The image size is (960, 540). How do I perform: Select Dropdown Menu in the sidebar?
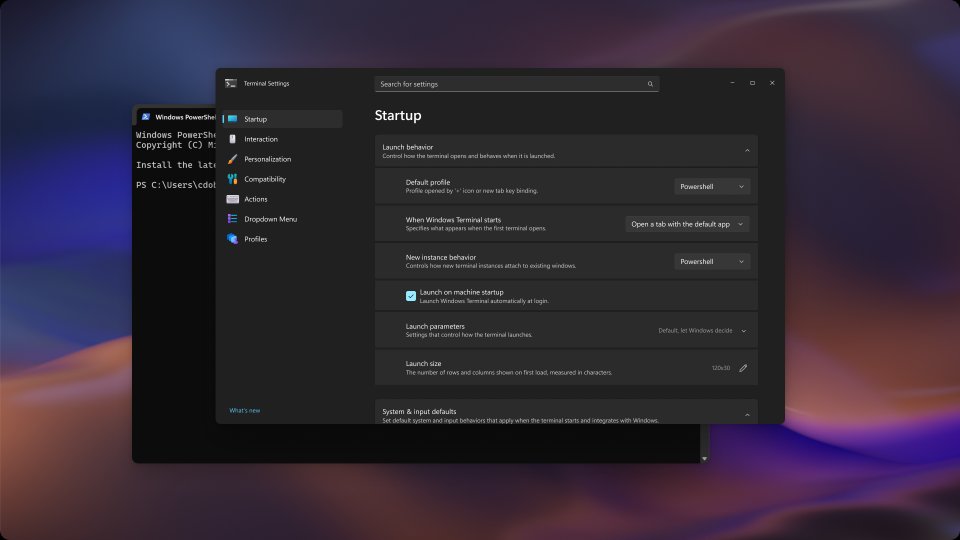point(282,219)
